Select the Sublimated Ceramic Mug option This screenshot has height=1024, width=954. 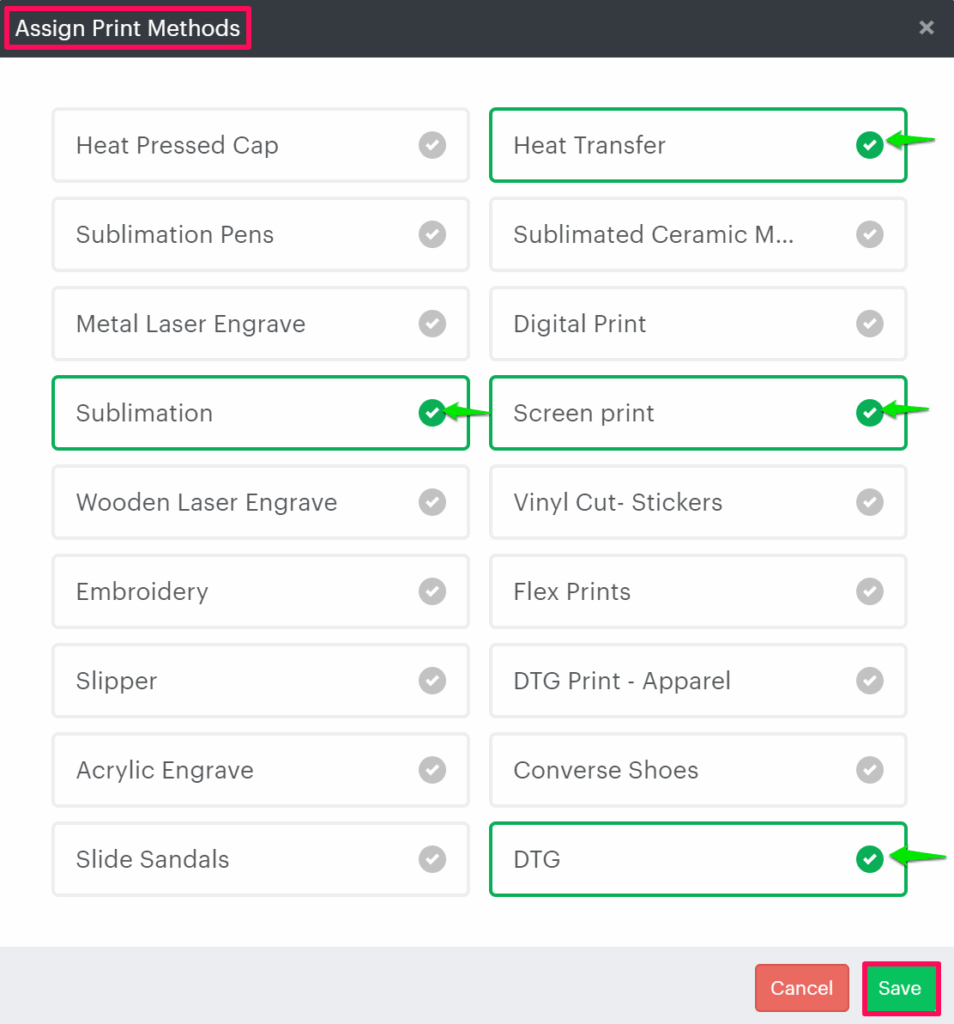pyautogui.click(x=697, y=235)
